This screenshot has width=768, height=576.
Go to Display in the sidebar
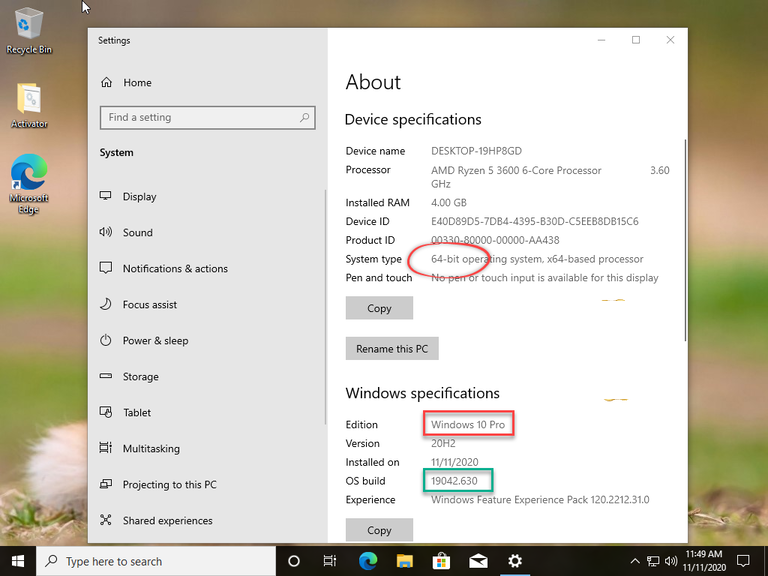[140, 196]
